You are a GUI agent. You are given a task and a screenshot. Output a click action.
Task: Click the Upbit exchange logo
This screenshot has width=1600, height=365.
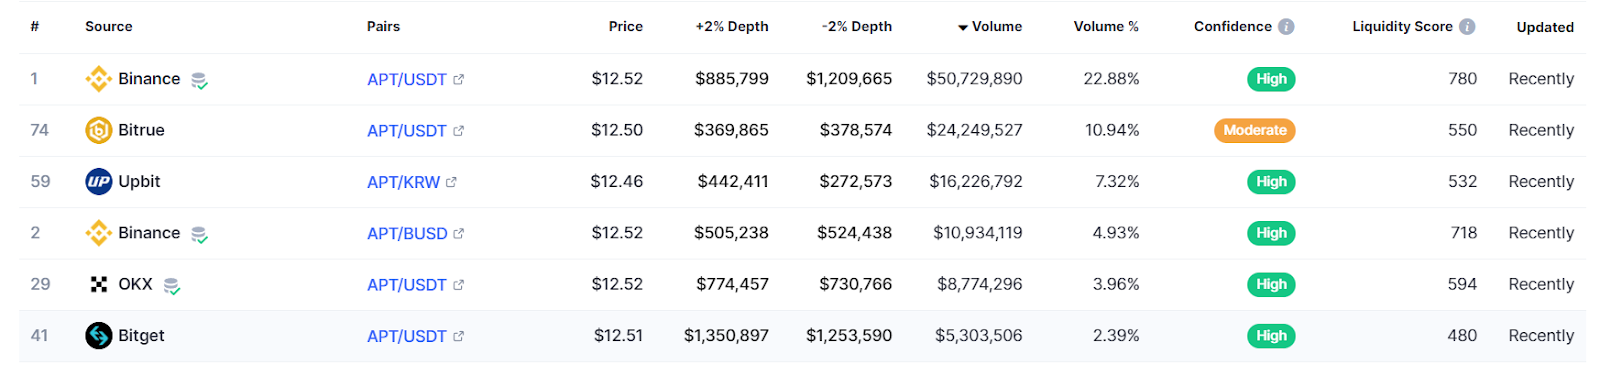[x=98, y=181]
